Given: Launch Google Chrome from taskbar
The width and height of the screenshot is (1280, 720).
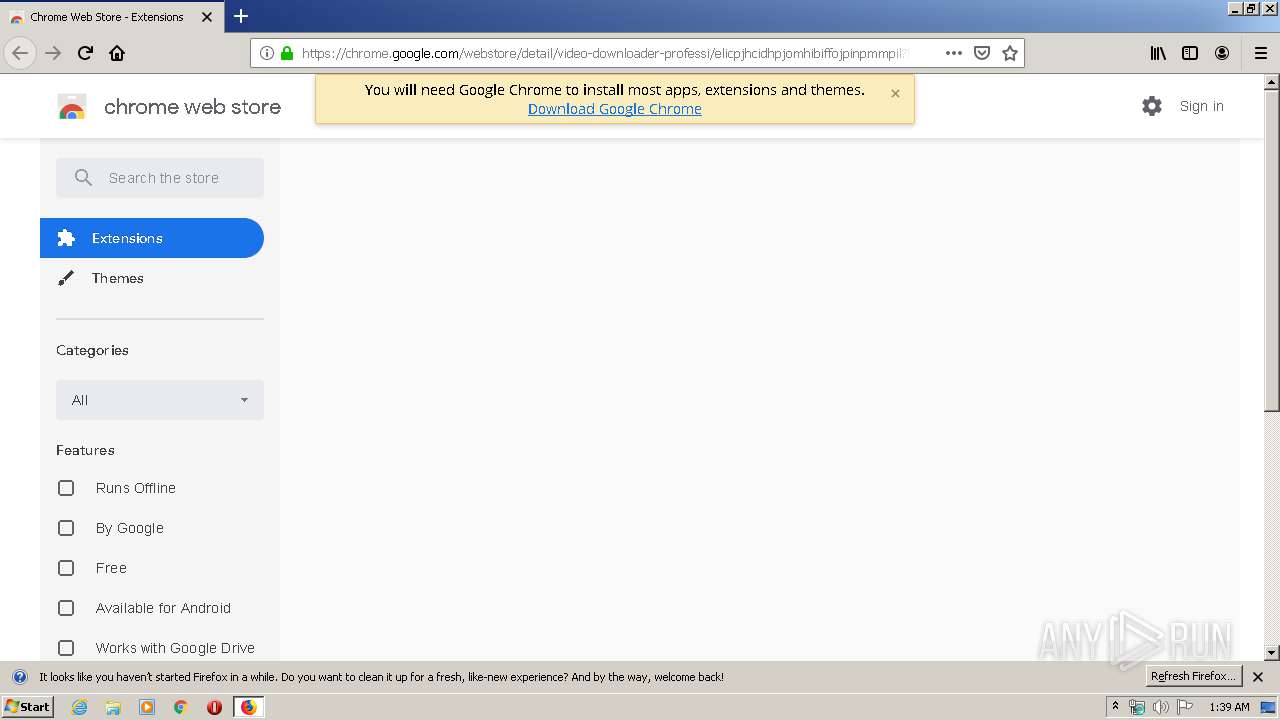Looking at the screenshot, I should pos(181,707).
